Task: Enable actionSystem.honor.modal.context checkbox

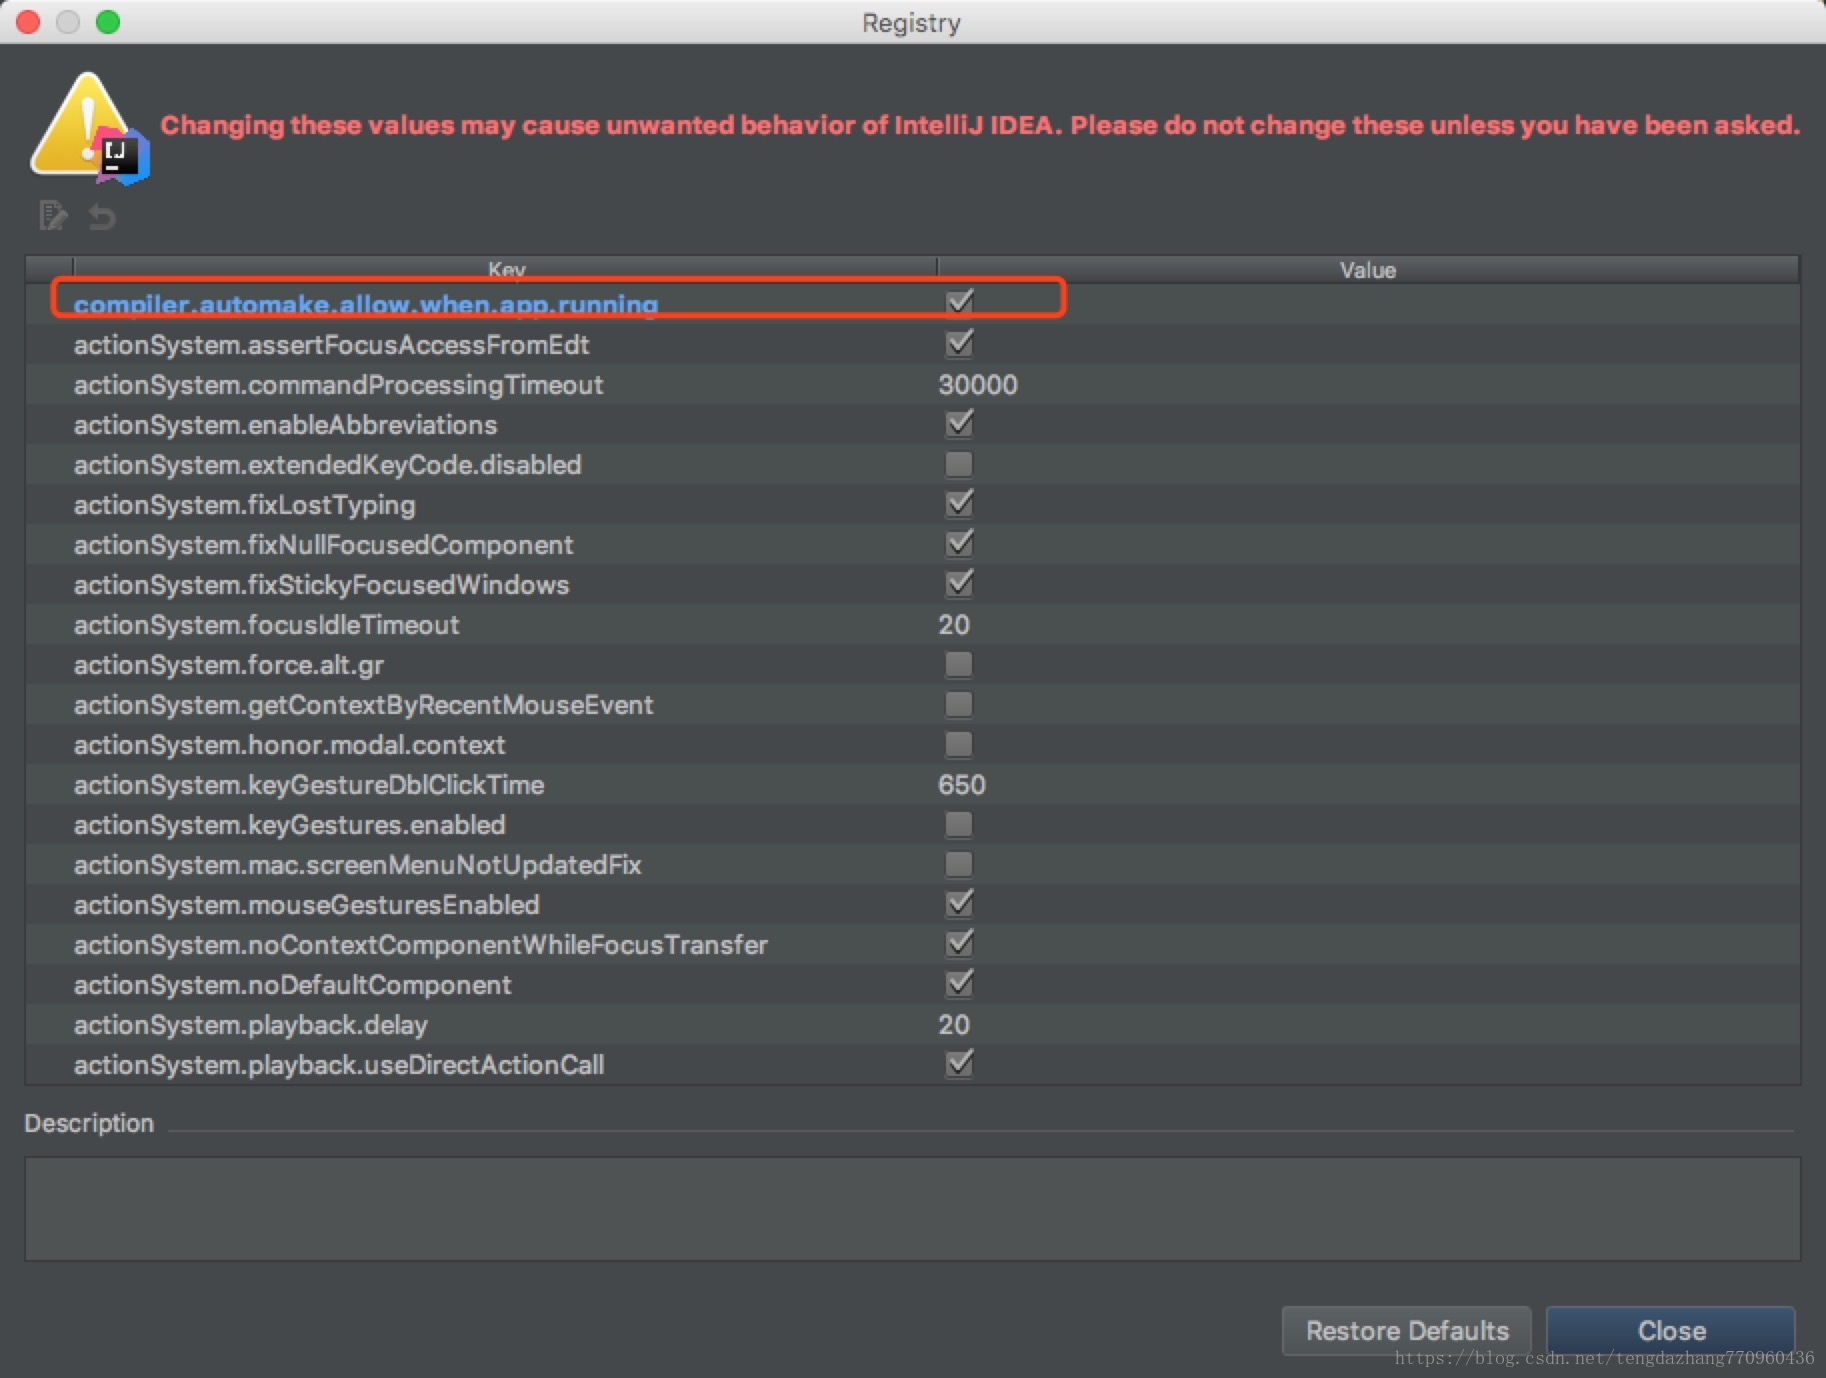Action: [x=959, y=744]
